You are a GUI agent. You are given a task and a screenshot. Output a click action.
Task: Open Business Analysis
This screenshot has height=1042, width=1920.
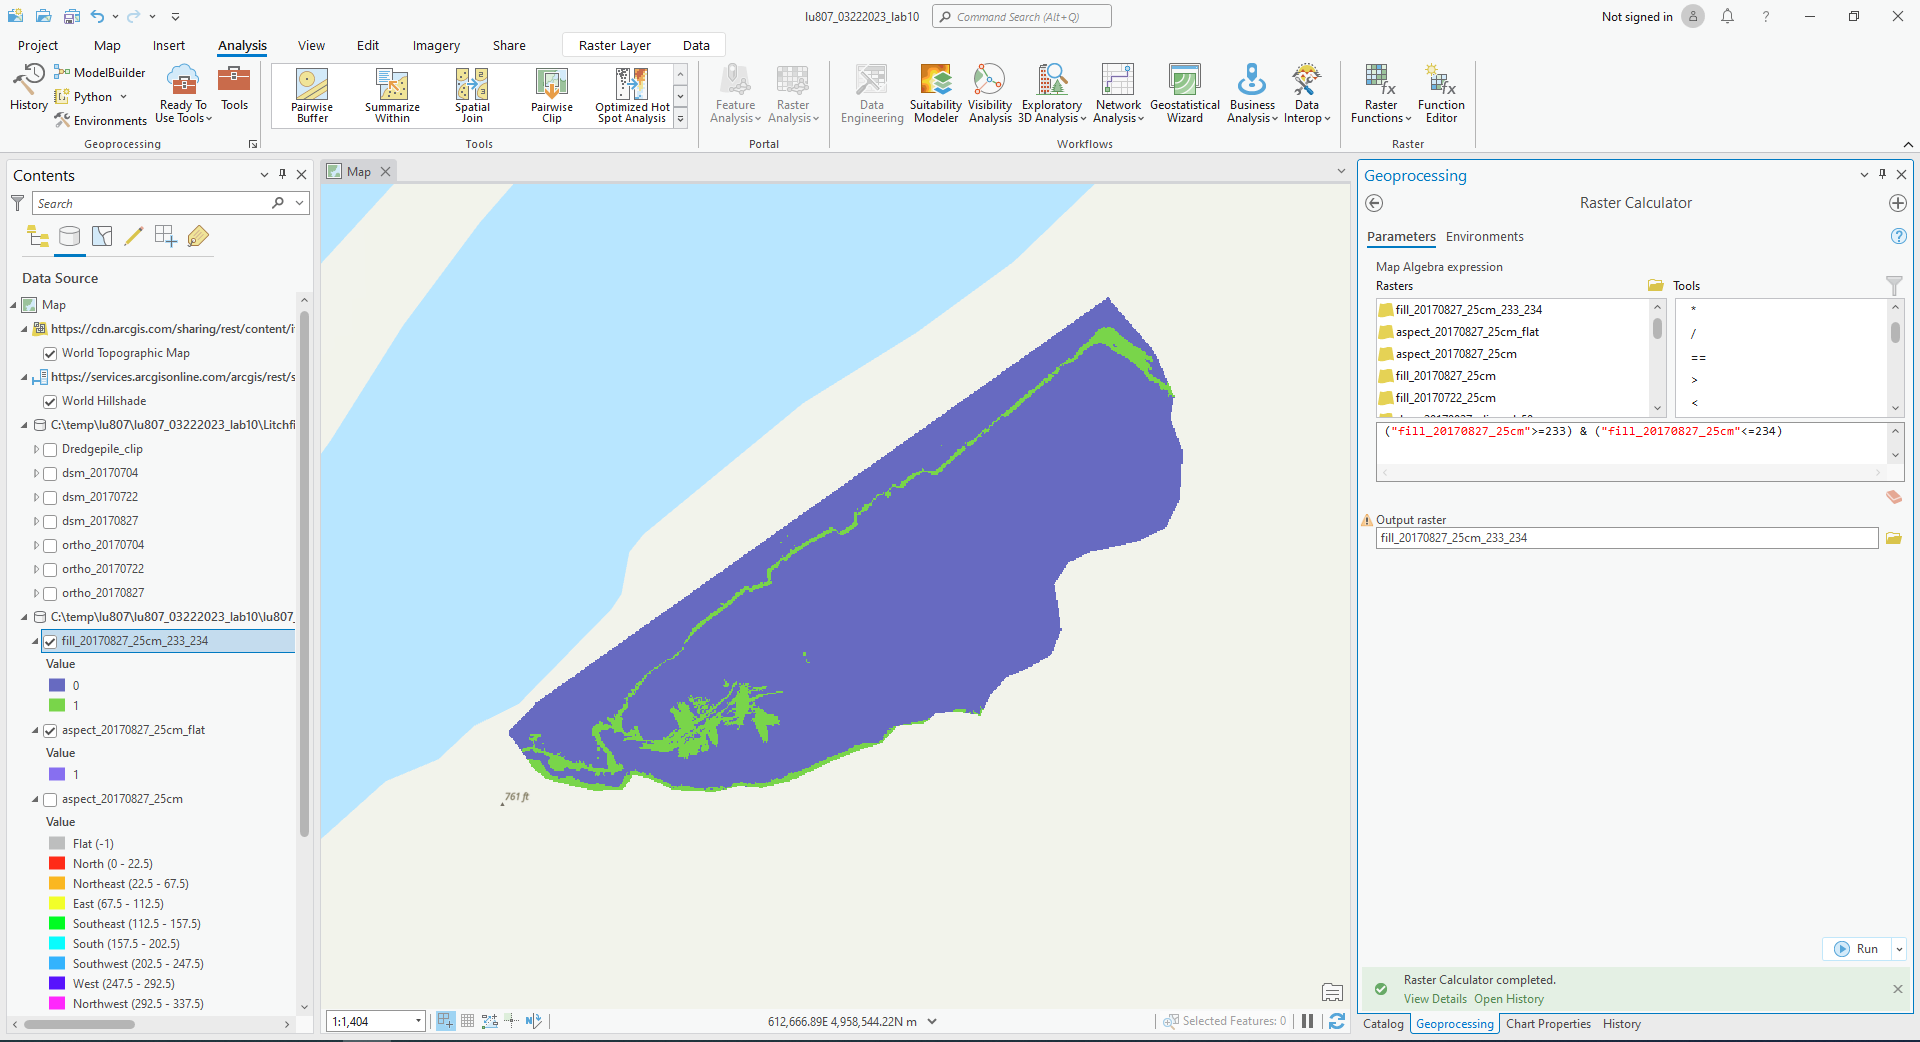(x=1252, y=93)
